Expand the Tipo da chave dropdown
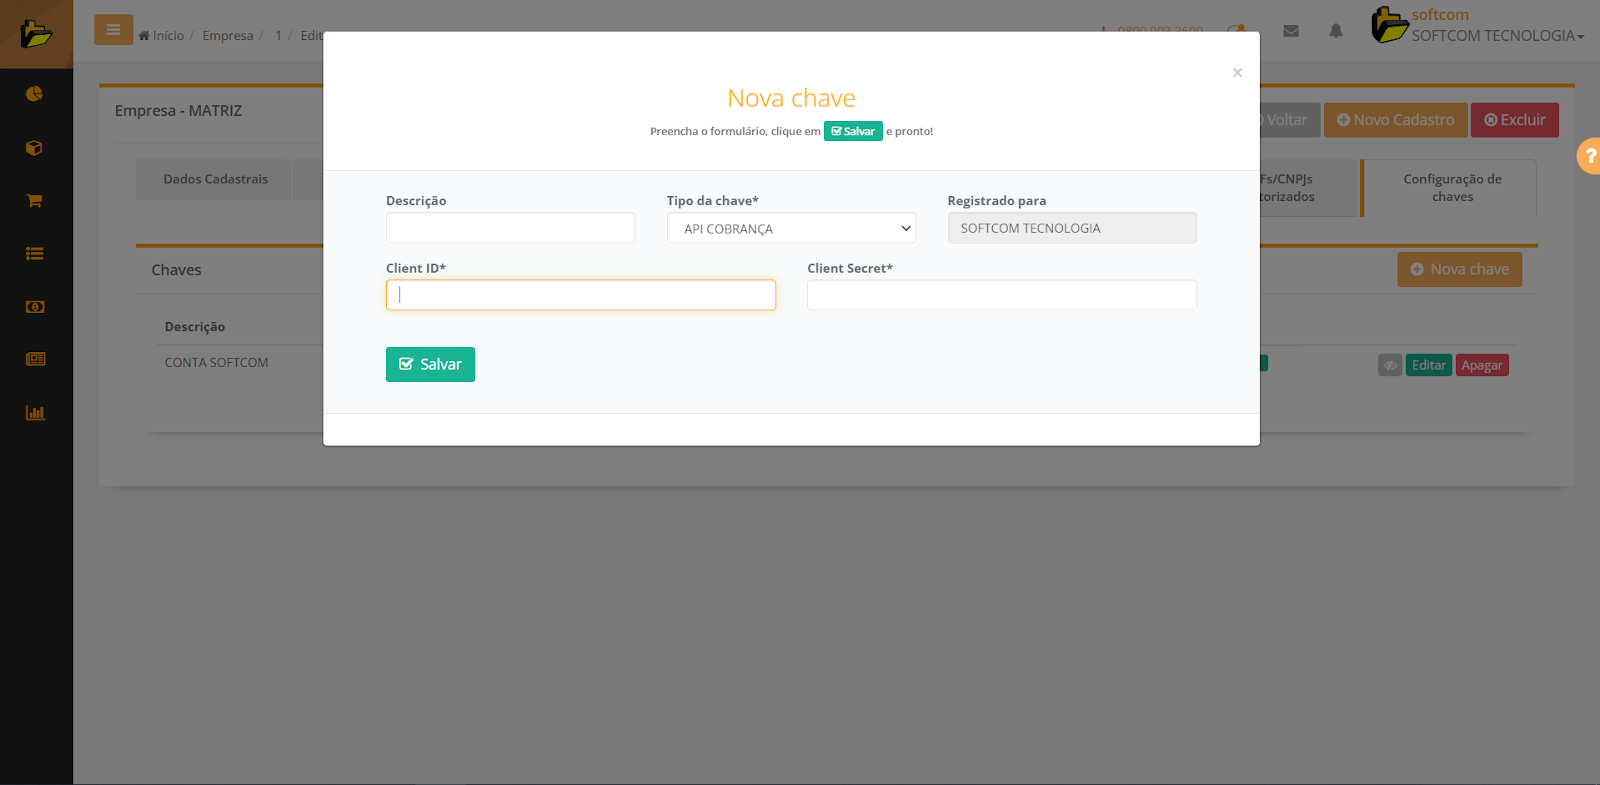This screenshot has width=1600, height=785. coord(791,228)
